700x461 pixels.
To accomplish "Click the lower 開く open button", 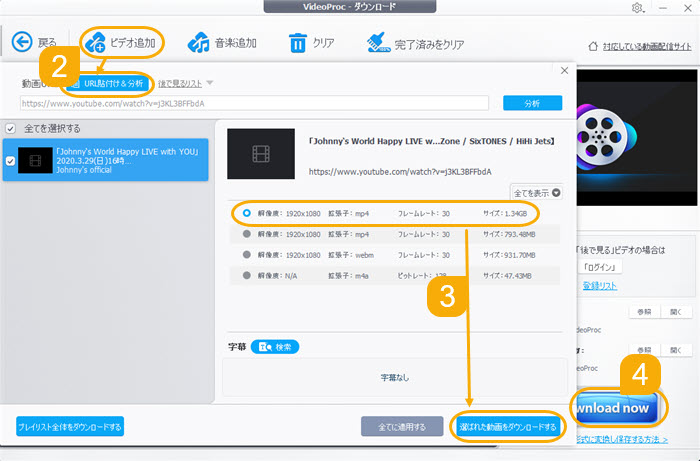I will coord(676,350).
